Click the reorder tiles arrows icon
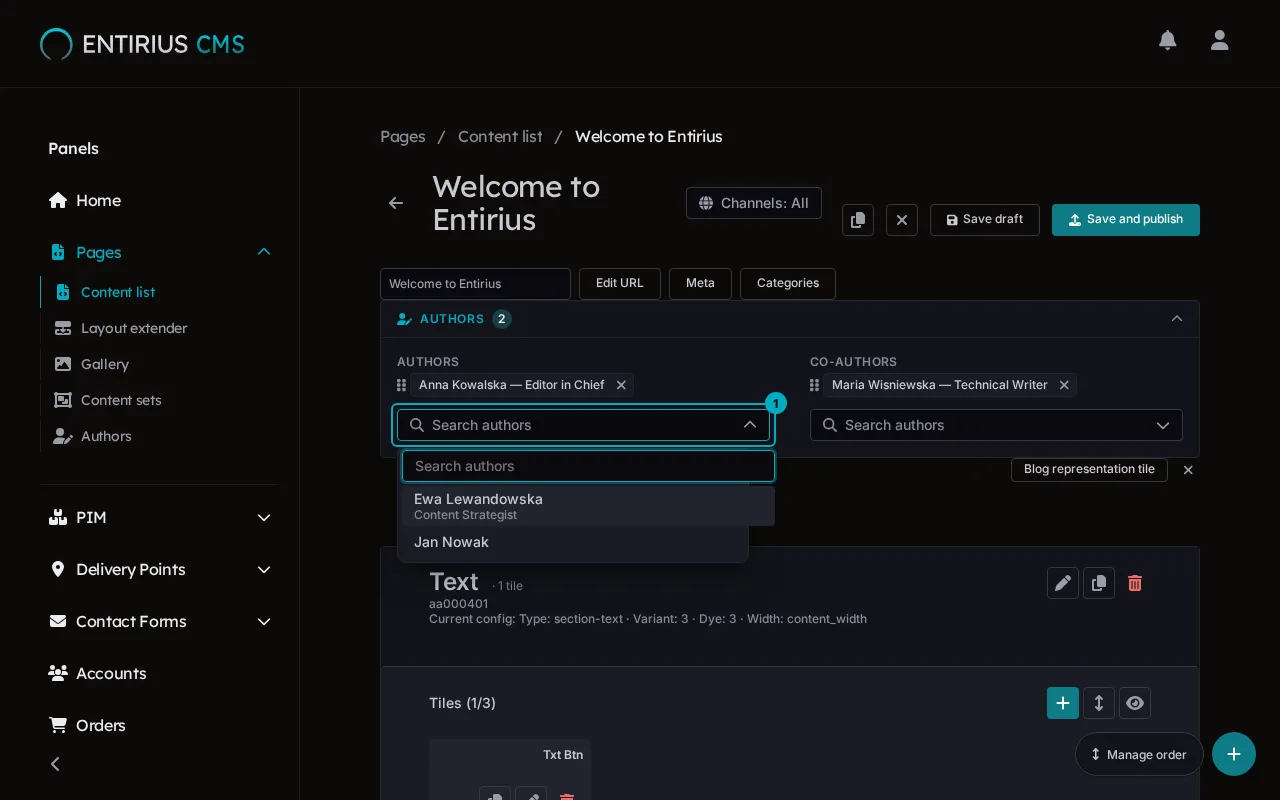 point(1099,703)
